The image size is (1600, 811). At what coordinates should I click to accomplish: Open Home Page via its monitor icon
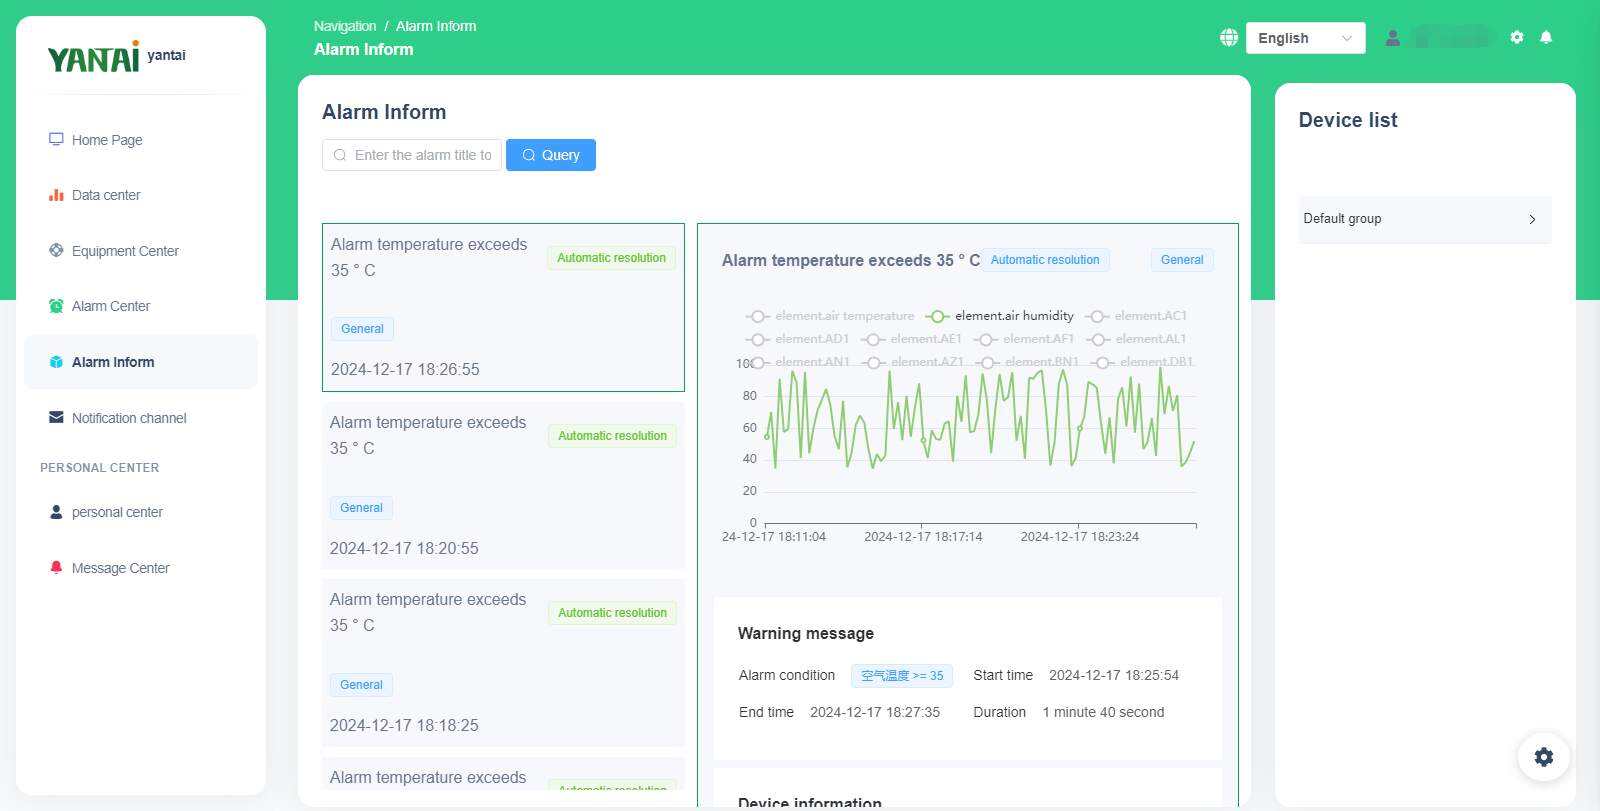click(x=56, y=139)
